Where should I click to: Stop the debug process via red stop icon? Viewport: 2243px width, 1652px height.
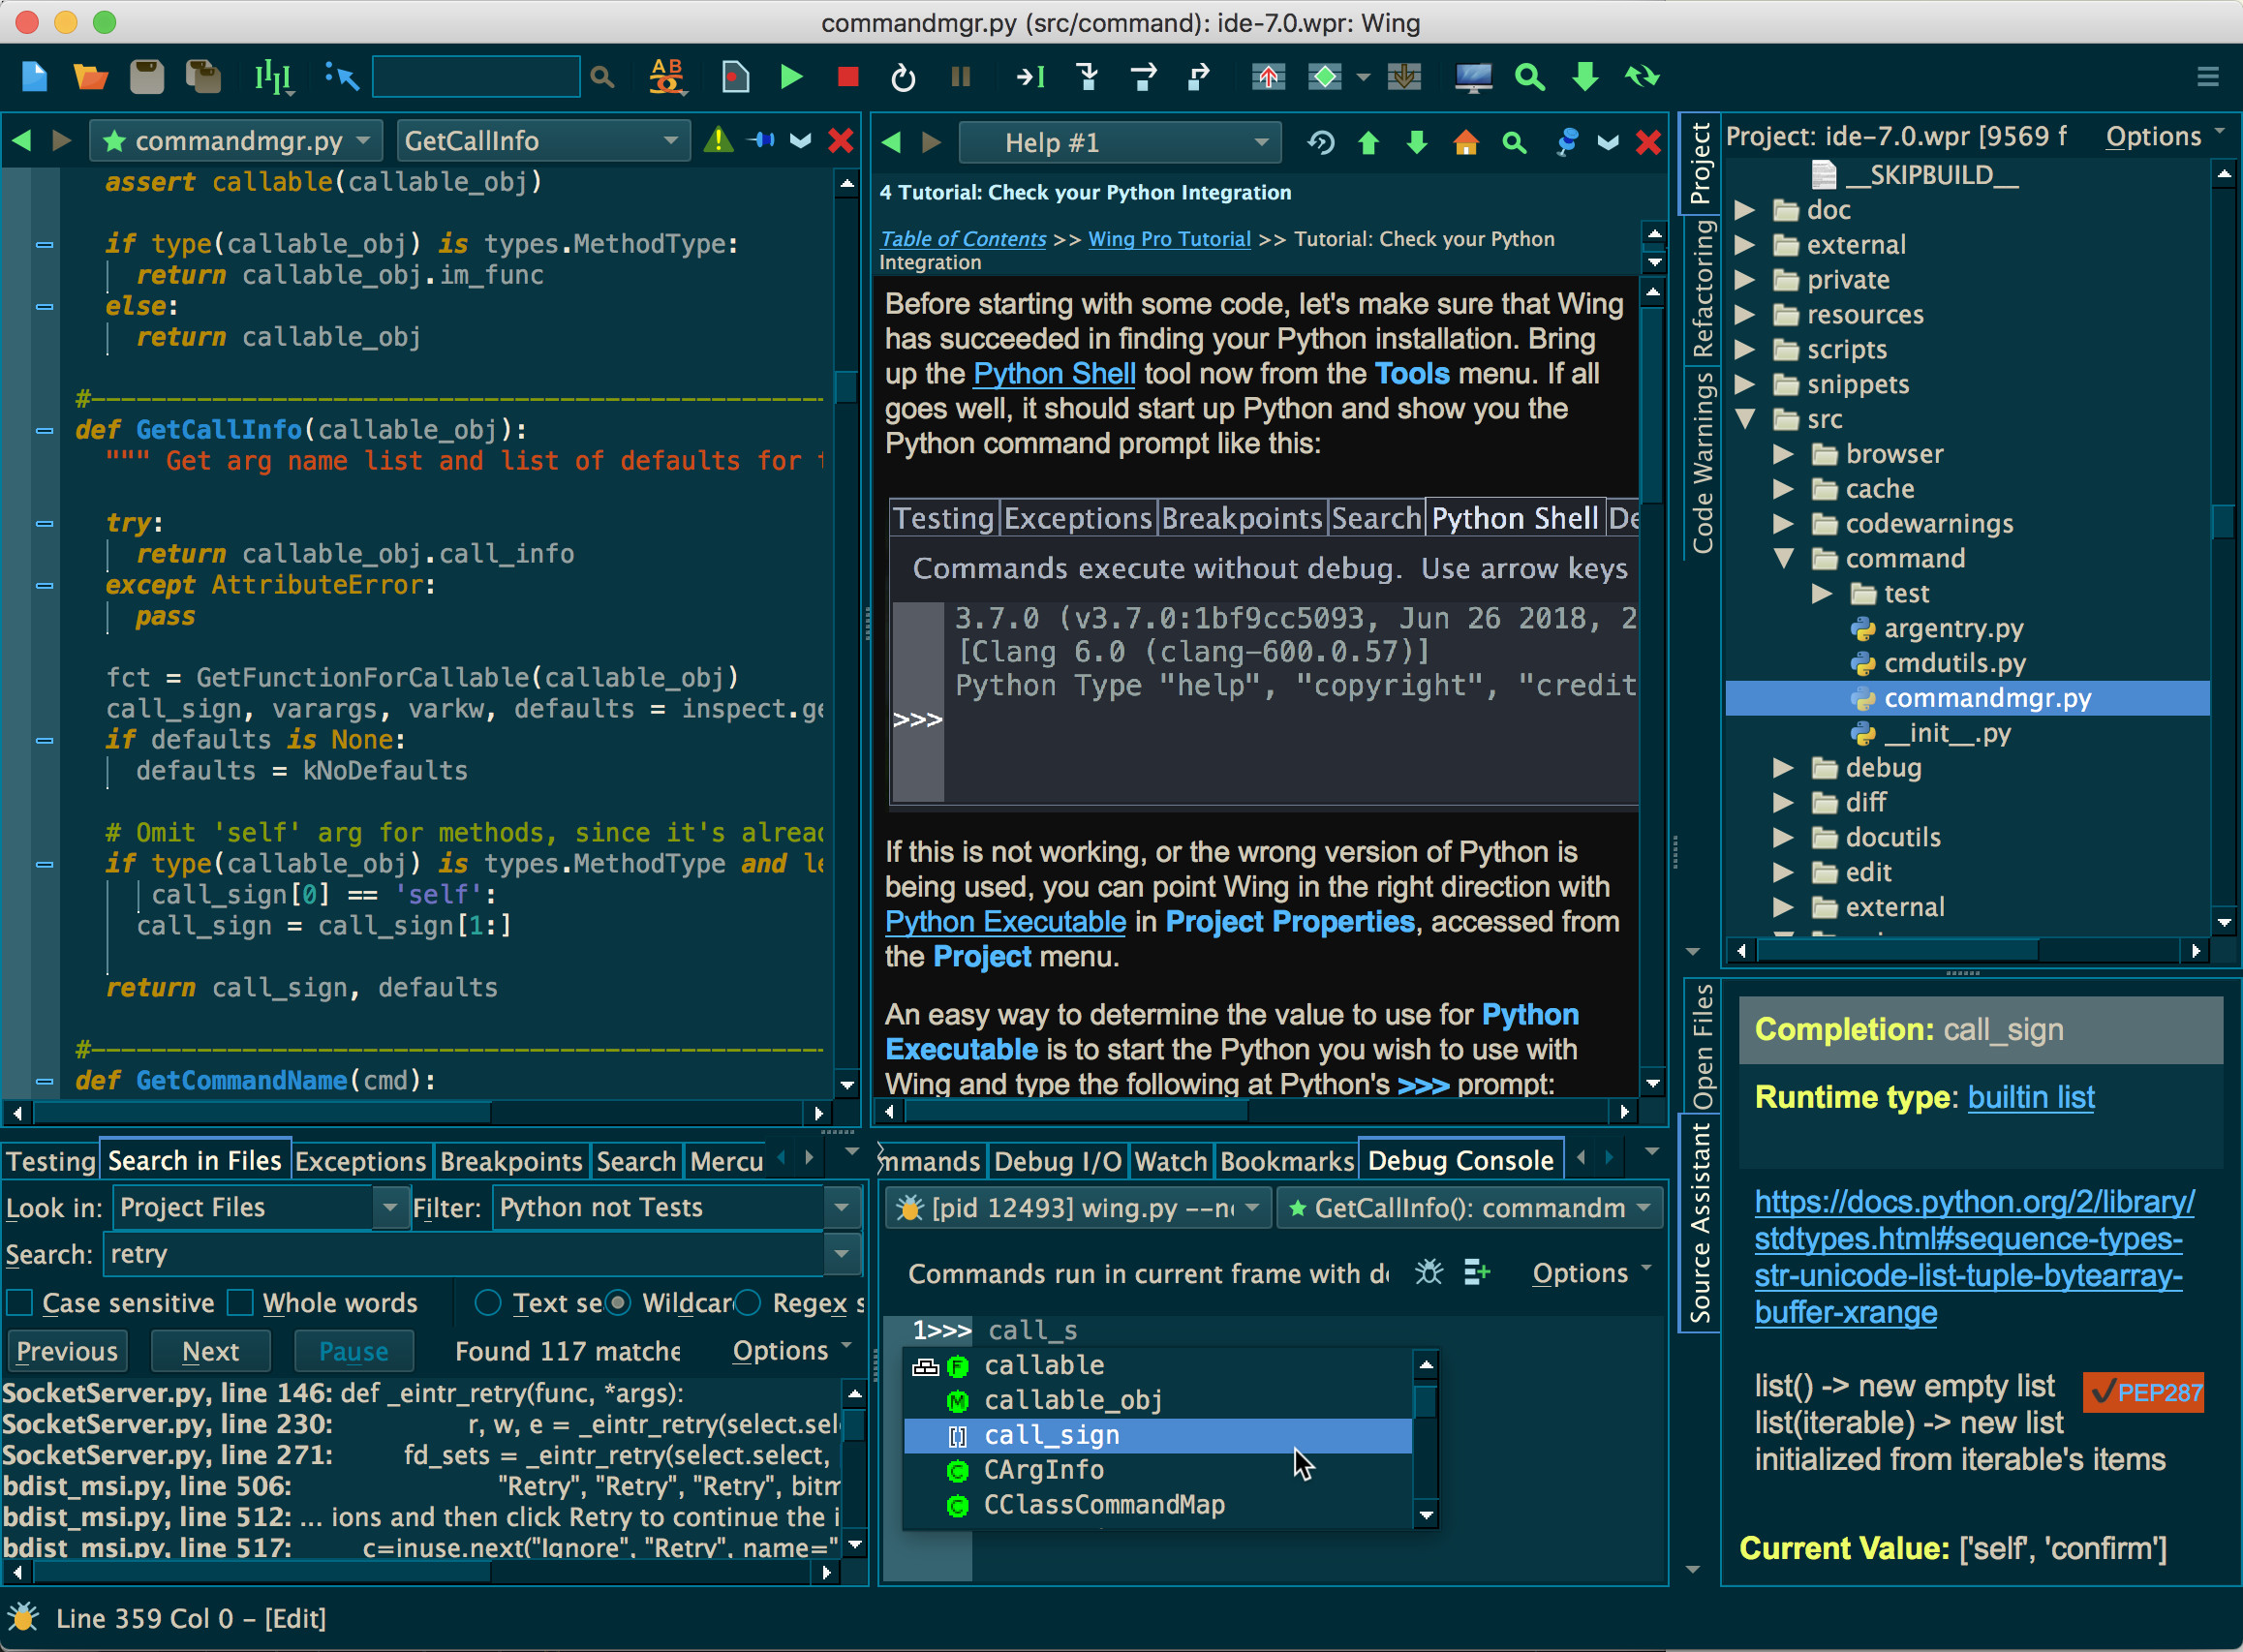(846, 77)
